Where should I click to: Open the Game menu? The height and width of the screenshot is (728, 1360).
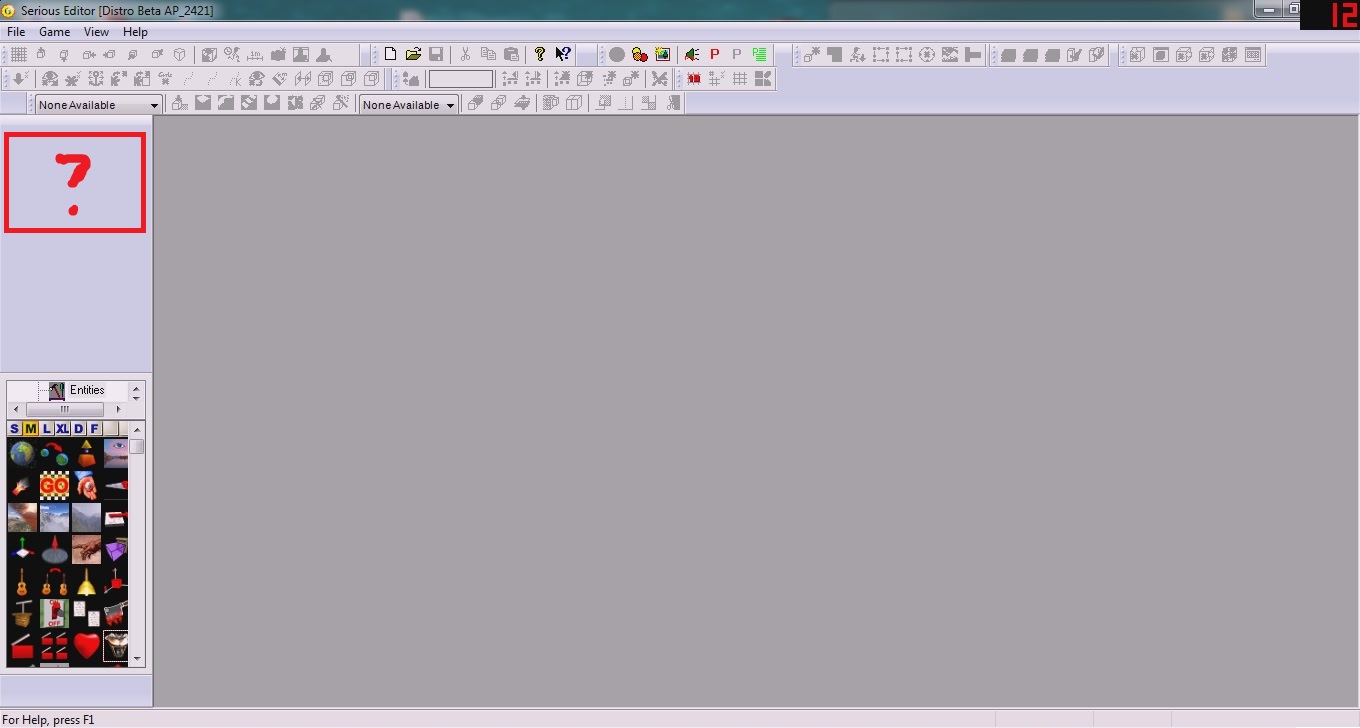tap(54, 32)
